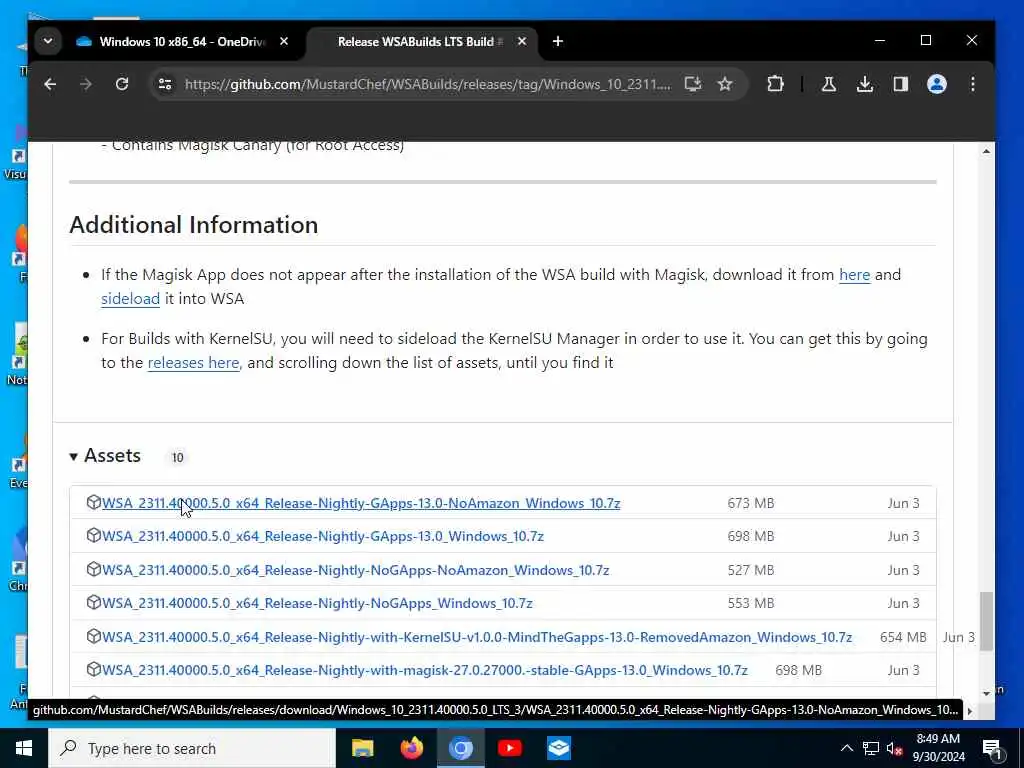Open the Chrome profile avatar

coord(937,84)
